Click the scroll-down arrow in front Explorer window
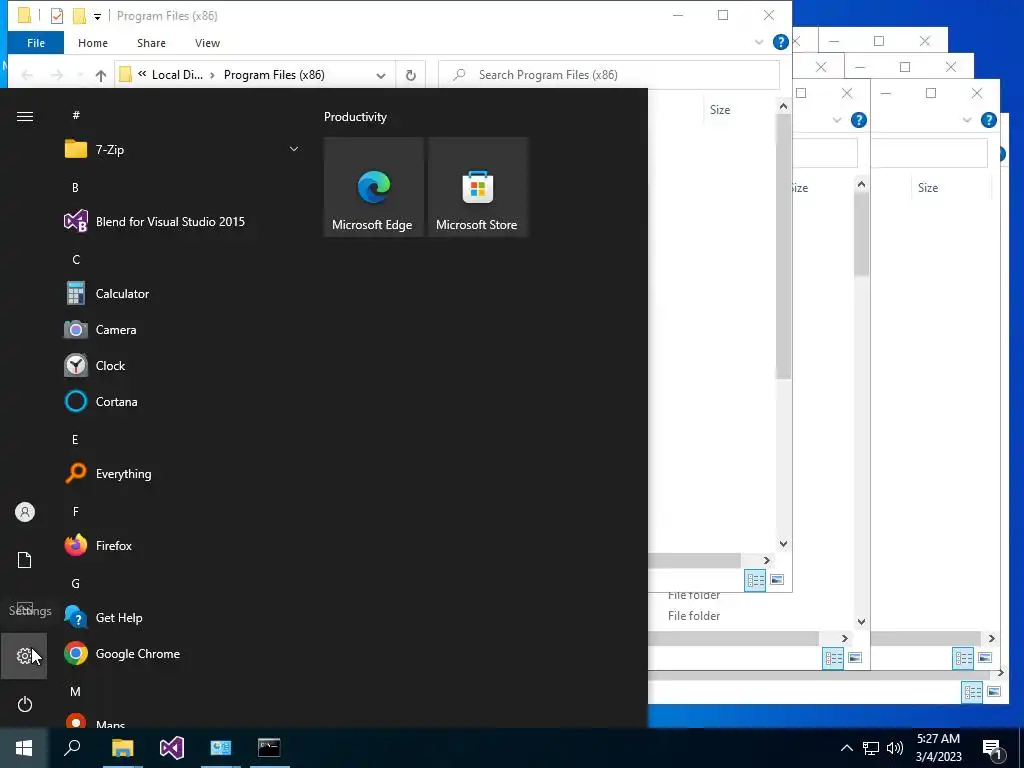 [784, 543]
